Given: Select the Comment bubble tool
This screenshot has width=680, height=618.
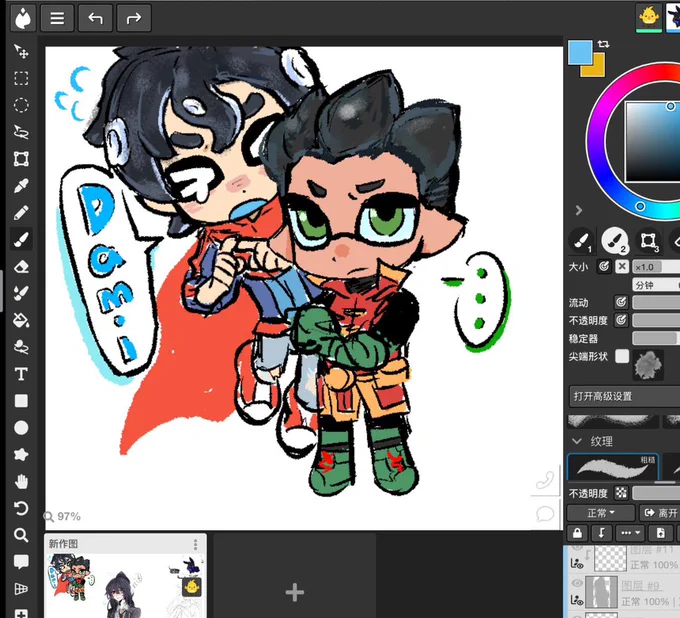Looking at the screenshot, I should 21,562.
